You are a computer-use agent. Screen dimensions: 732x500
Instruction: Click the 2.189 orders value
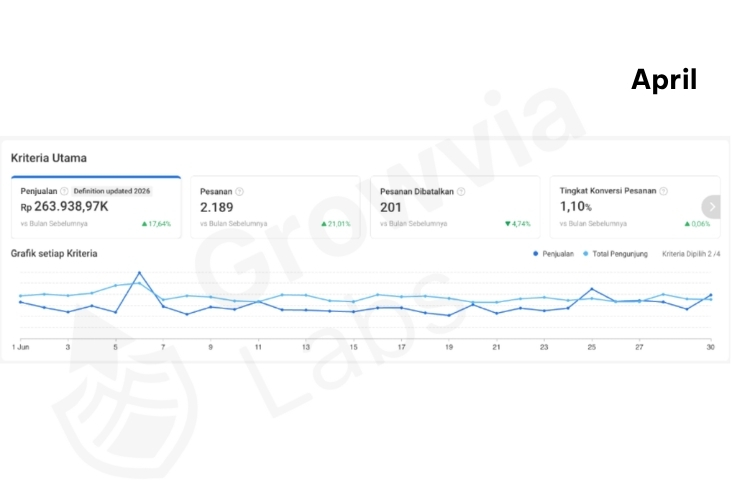(x=217, y=207)
